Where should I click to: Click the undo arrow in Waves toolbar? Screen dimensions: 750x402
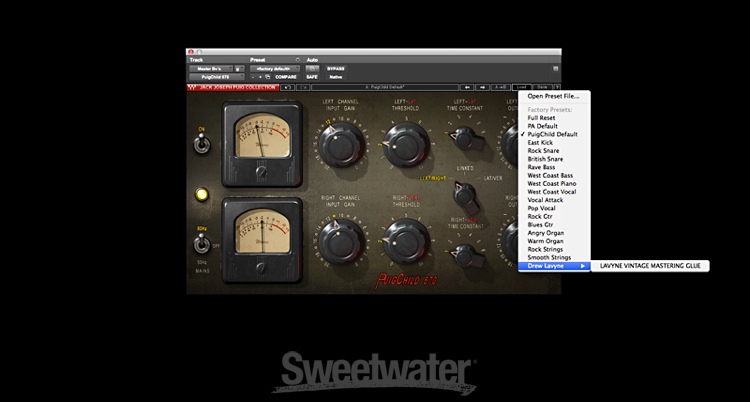288,87
